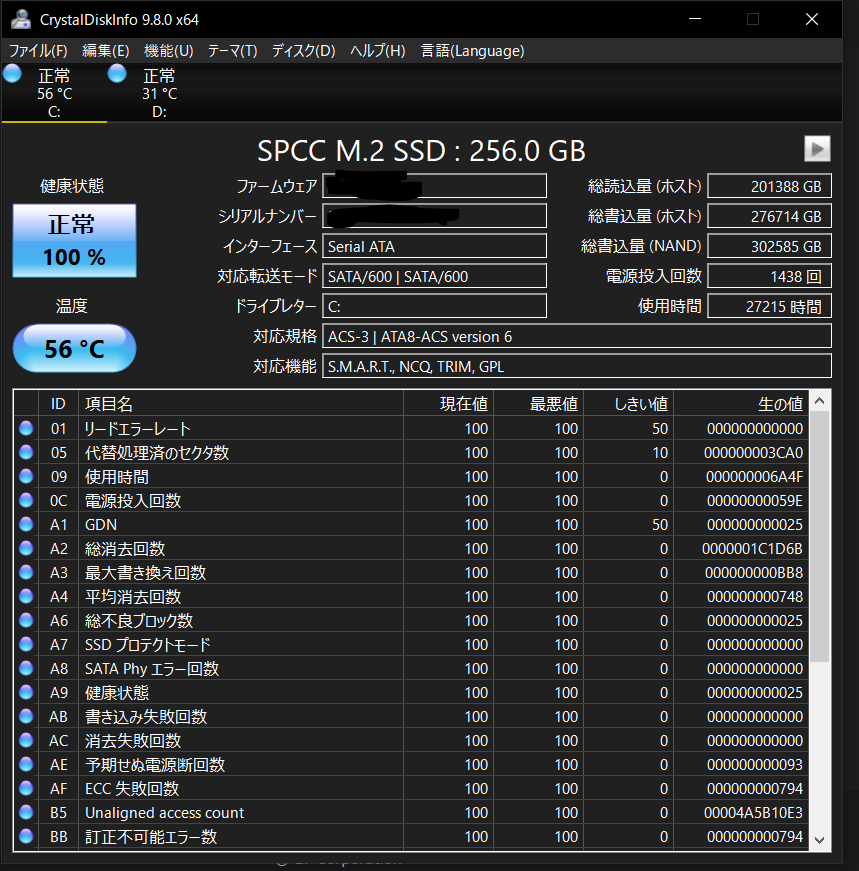Open the 言語(Language) menu

click(472, 51)
